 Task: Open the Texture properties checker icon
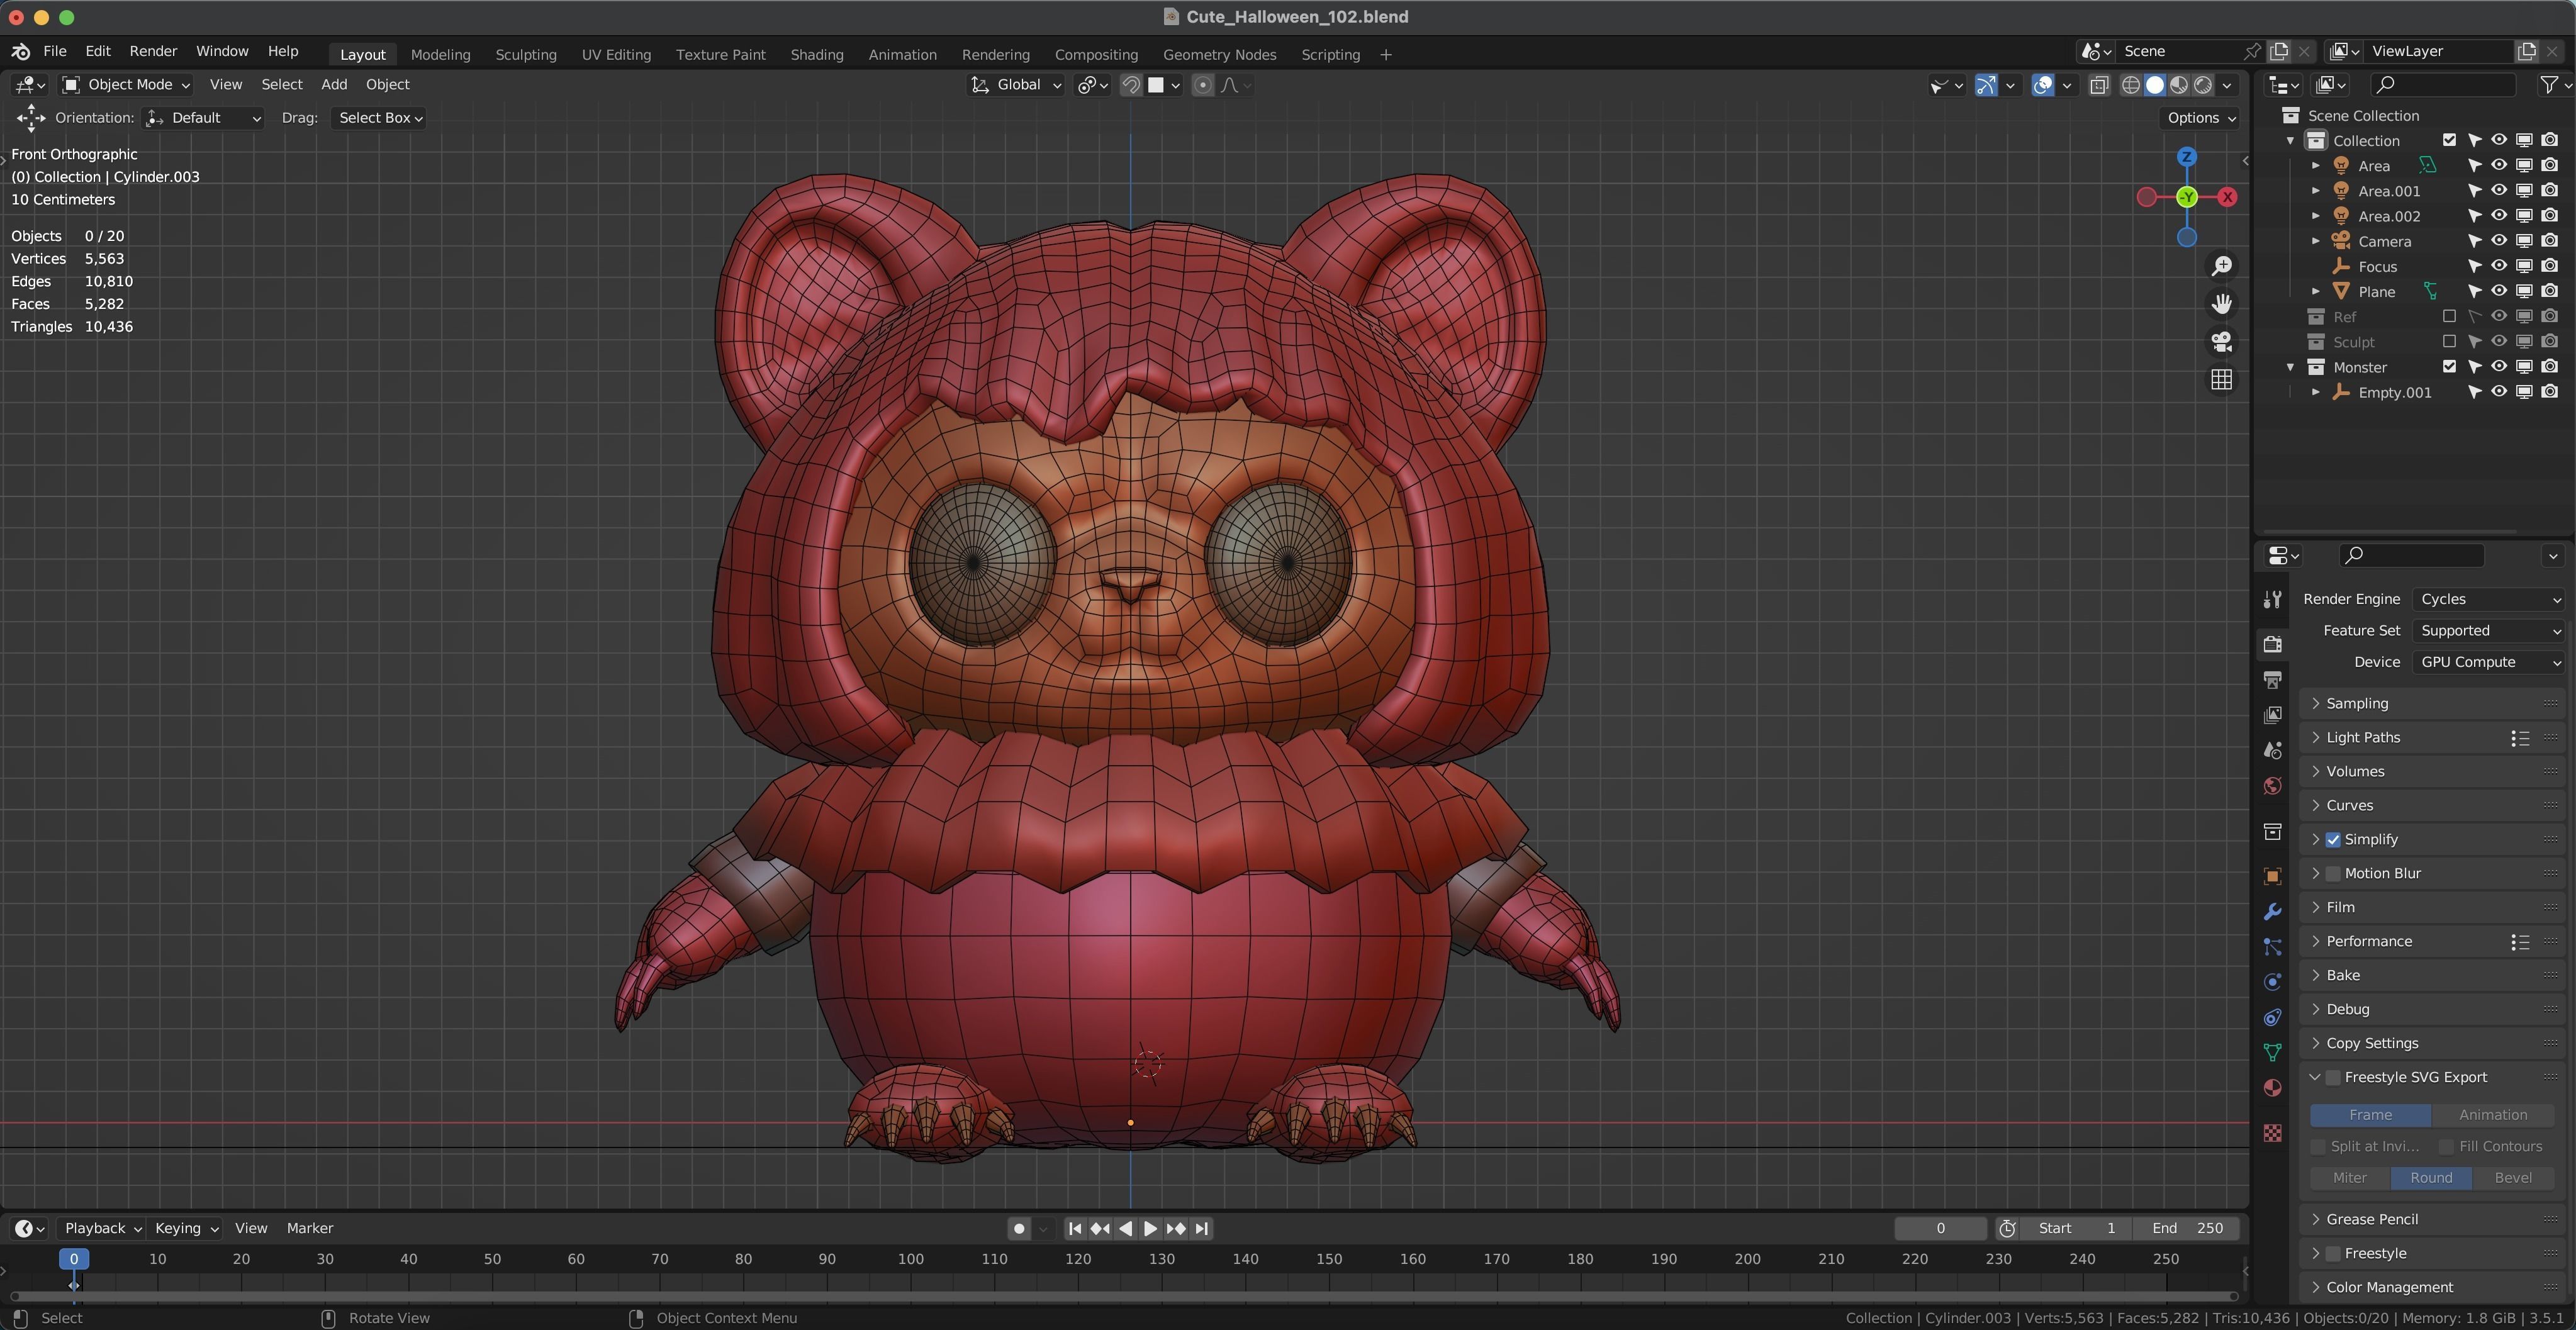[x=2272, y=1133]
